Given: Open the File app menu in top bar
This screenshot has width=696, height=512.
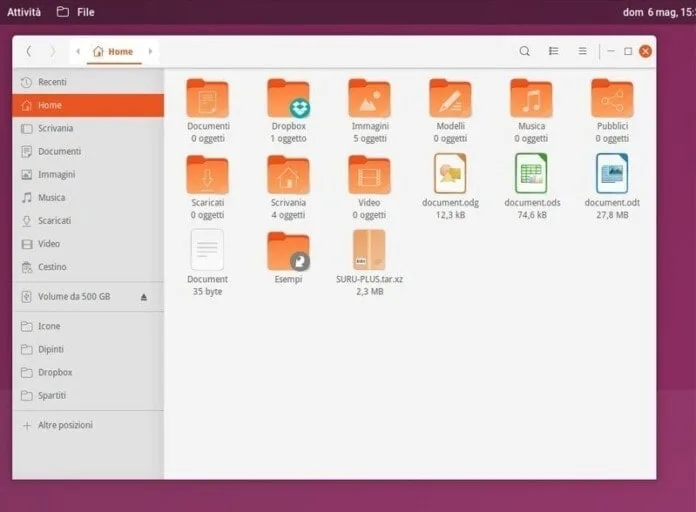Looking at the screenshot, I should pyautogui.click(x=76, y=12).
